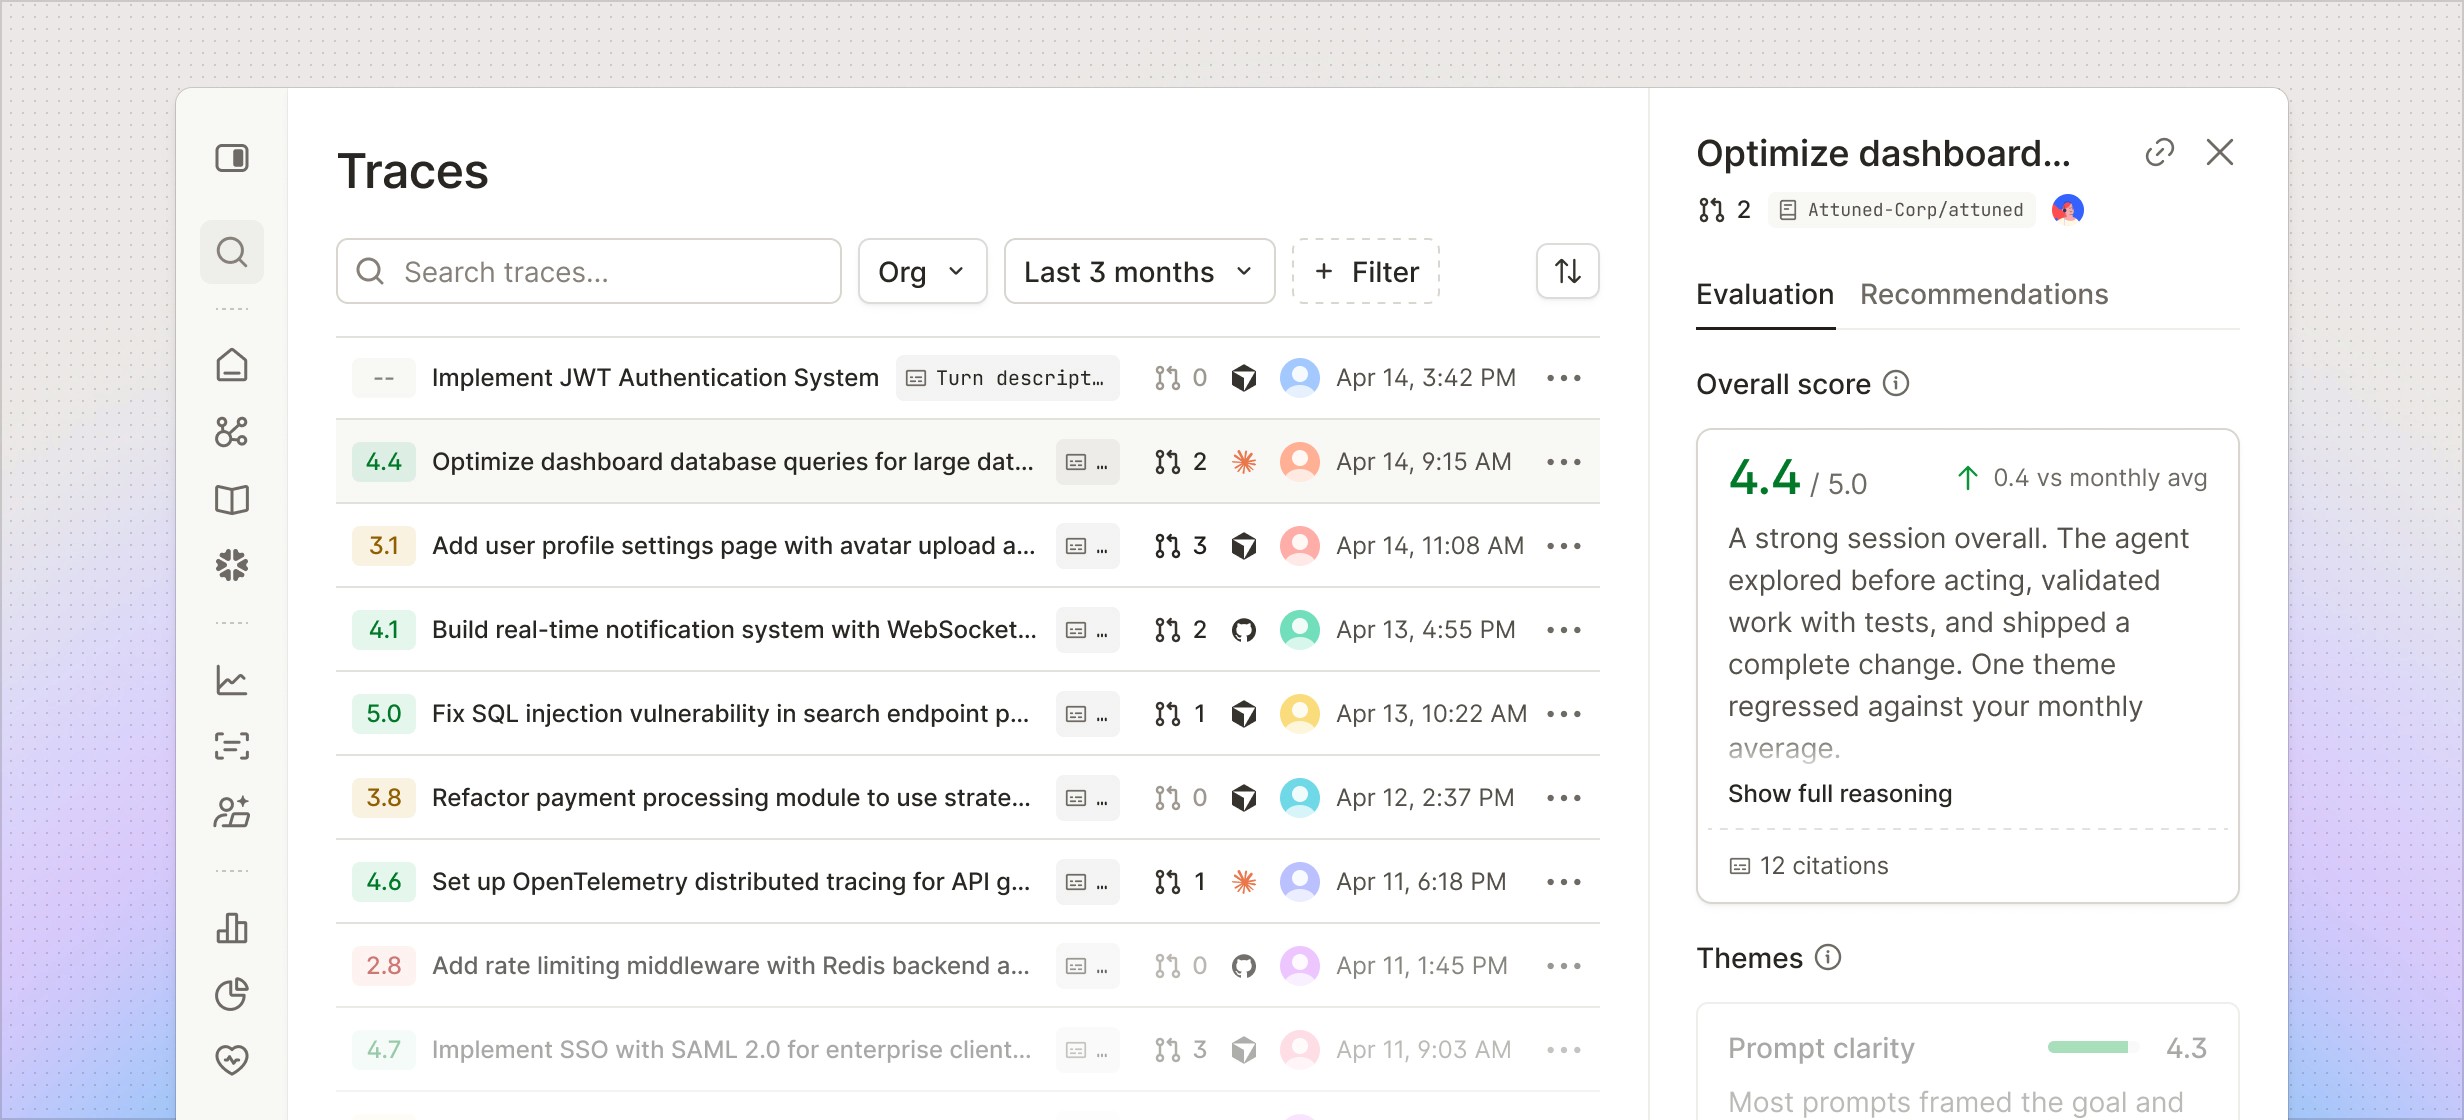
Task: Switch to the Recommendations tab
Action: 1984,295
